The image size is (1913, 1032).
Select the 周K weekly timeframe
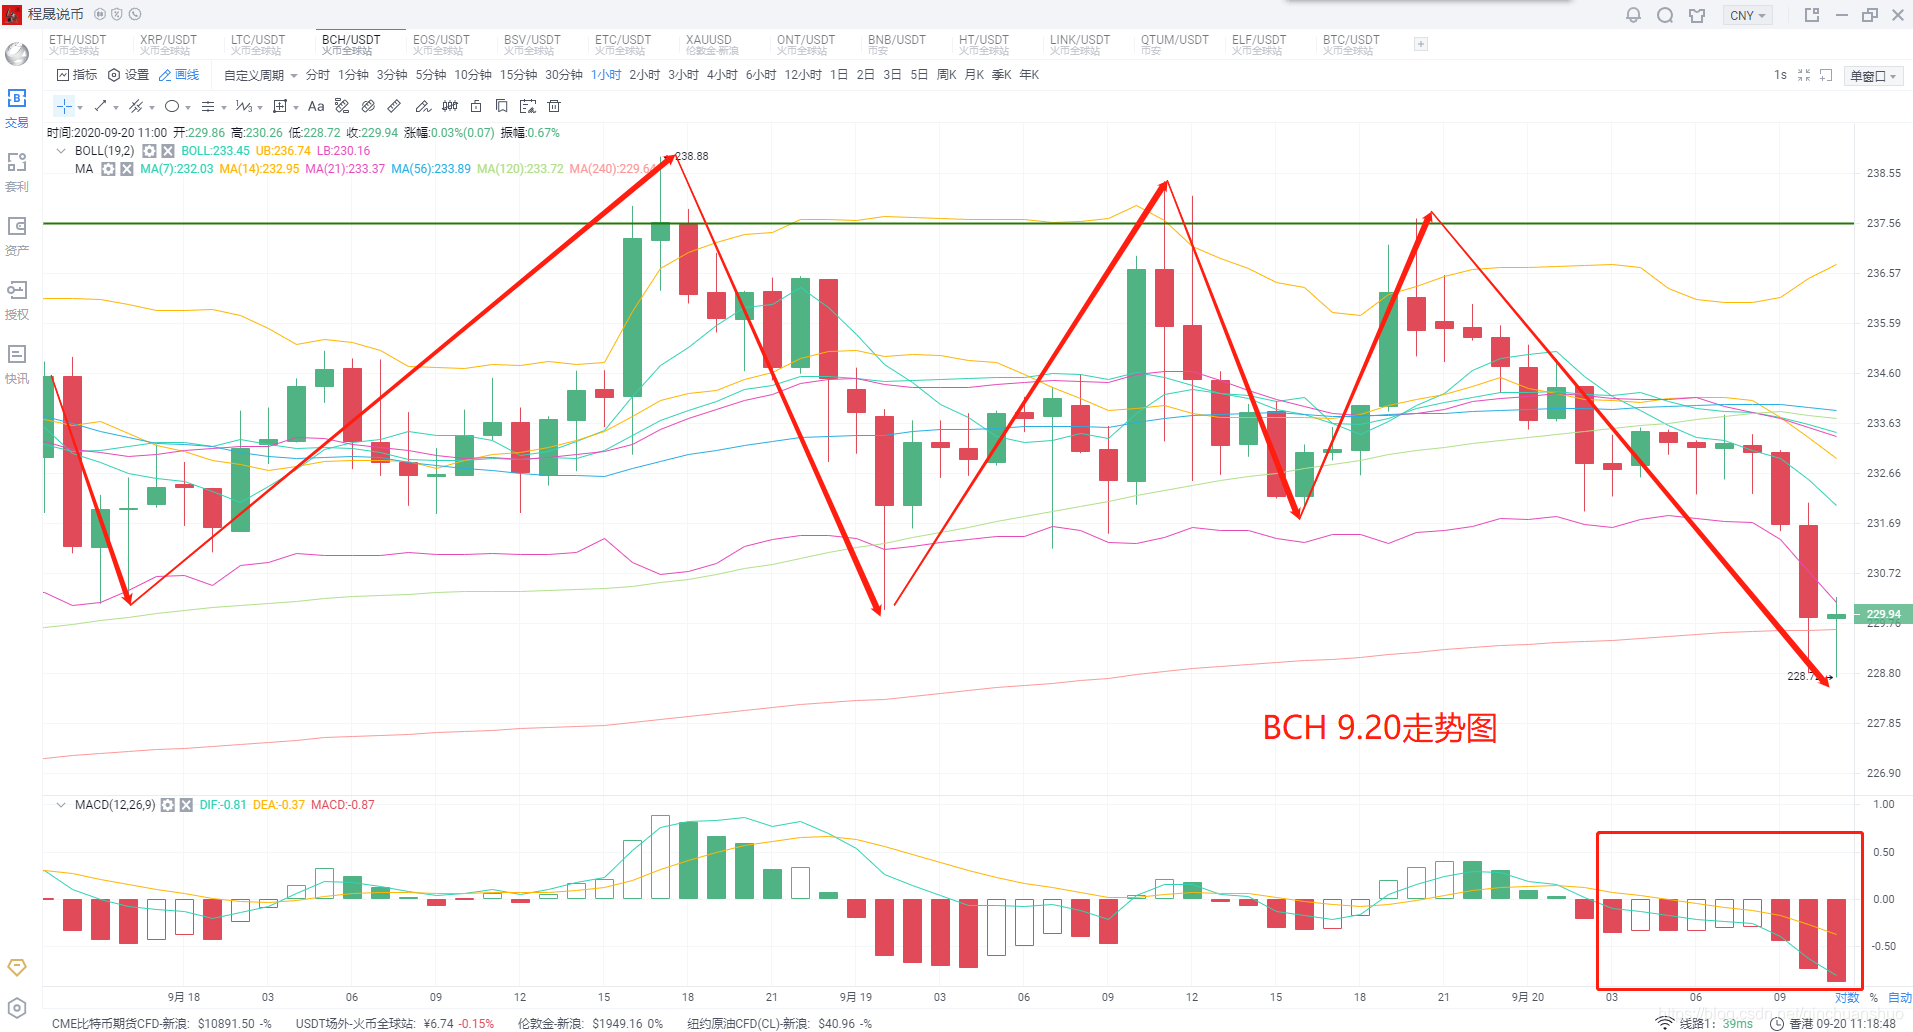[x=946, y=75]
